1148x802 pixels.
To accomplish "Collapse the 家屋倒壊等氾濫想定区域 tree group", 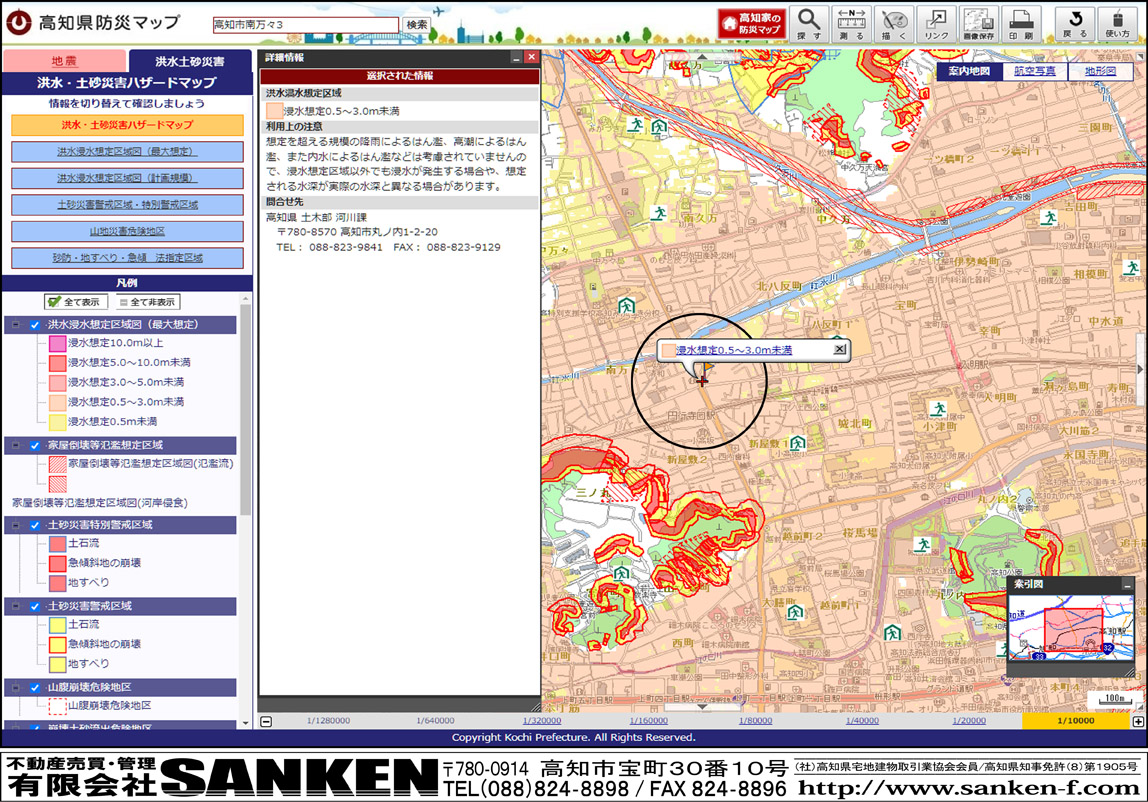I will (x=15, y=445).
